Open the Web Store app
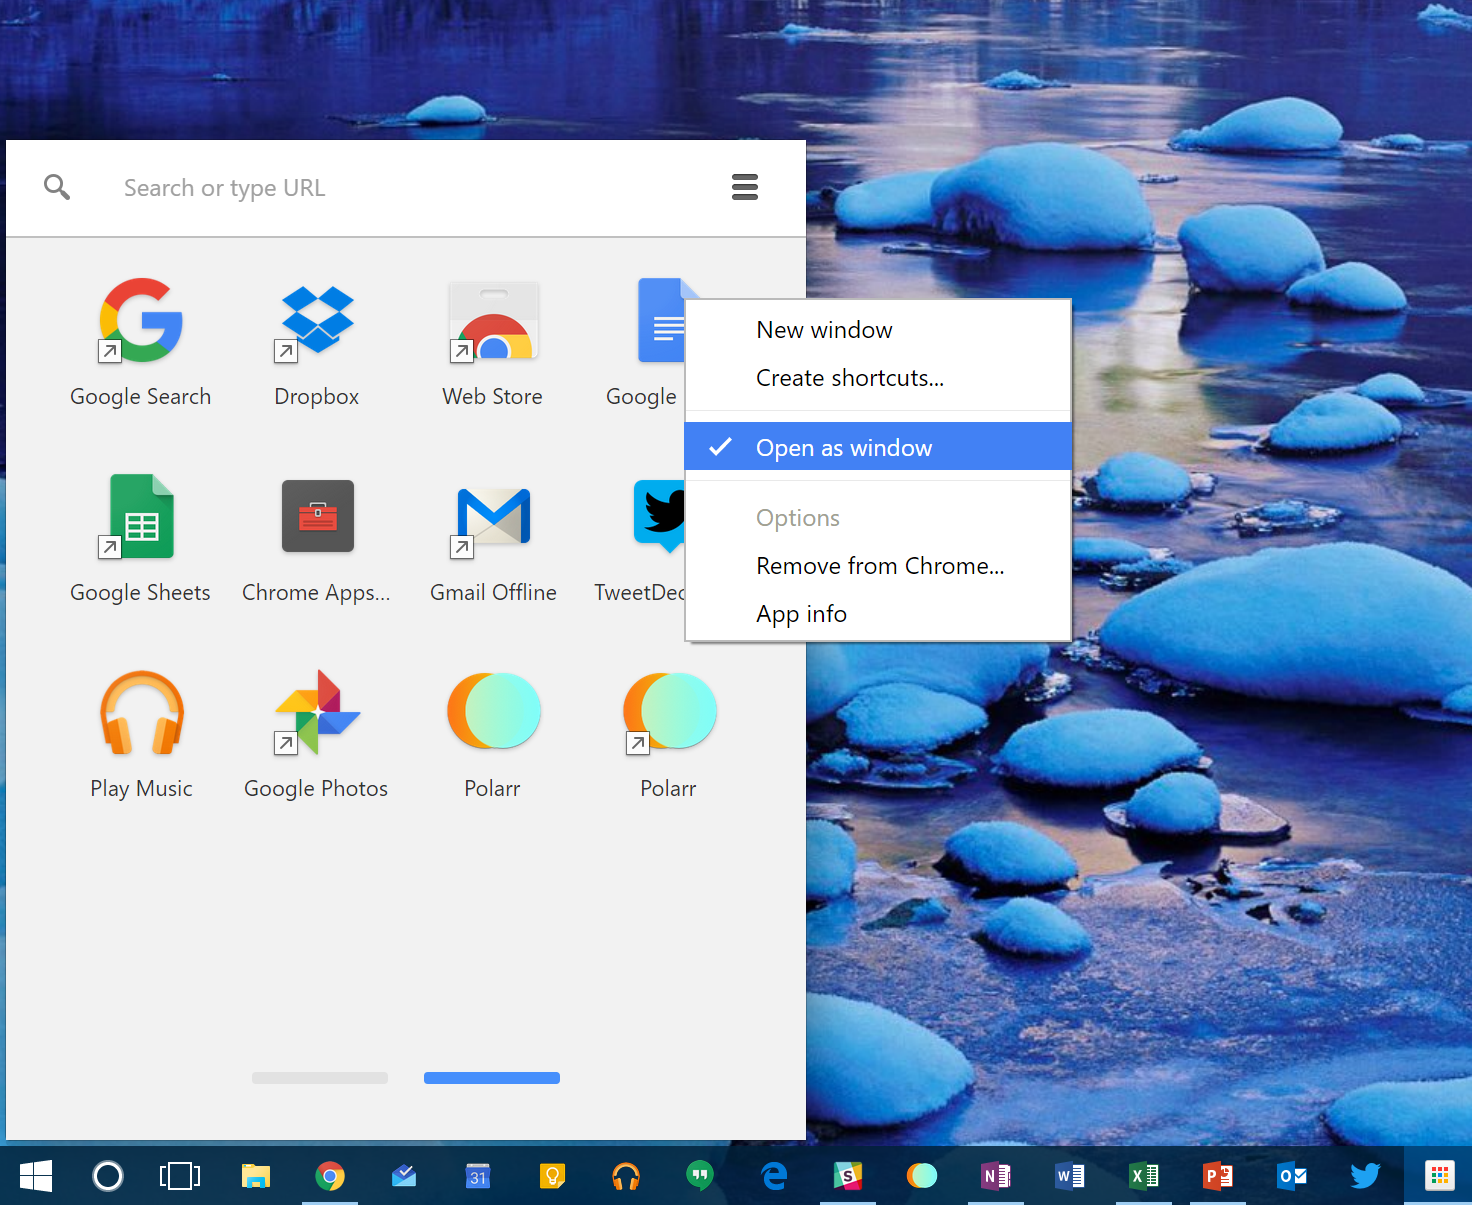This screenshot has height=1205, width=1472. [x=493, y=320]
